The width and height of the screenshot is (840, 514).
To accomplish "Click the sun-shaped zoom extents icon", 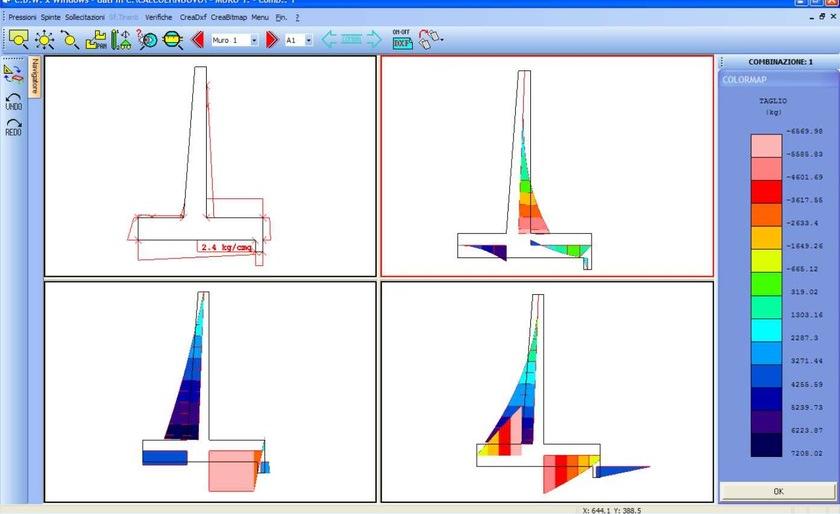I will coord(45,40).
